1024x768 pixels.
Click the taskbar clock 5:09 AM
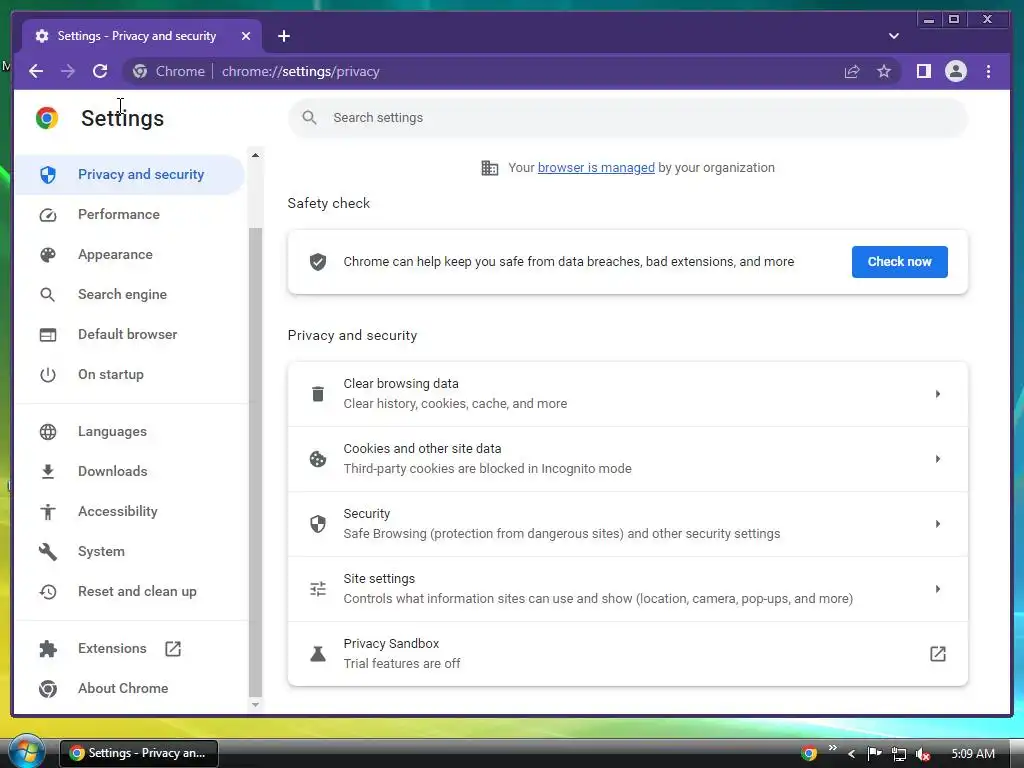[973, 754]
